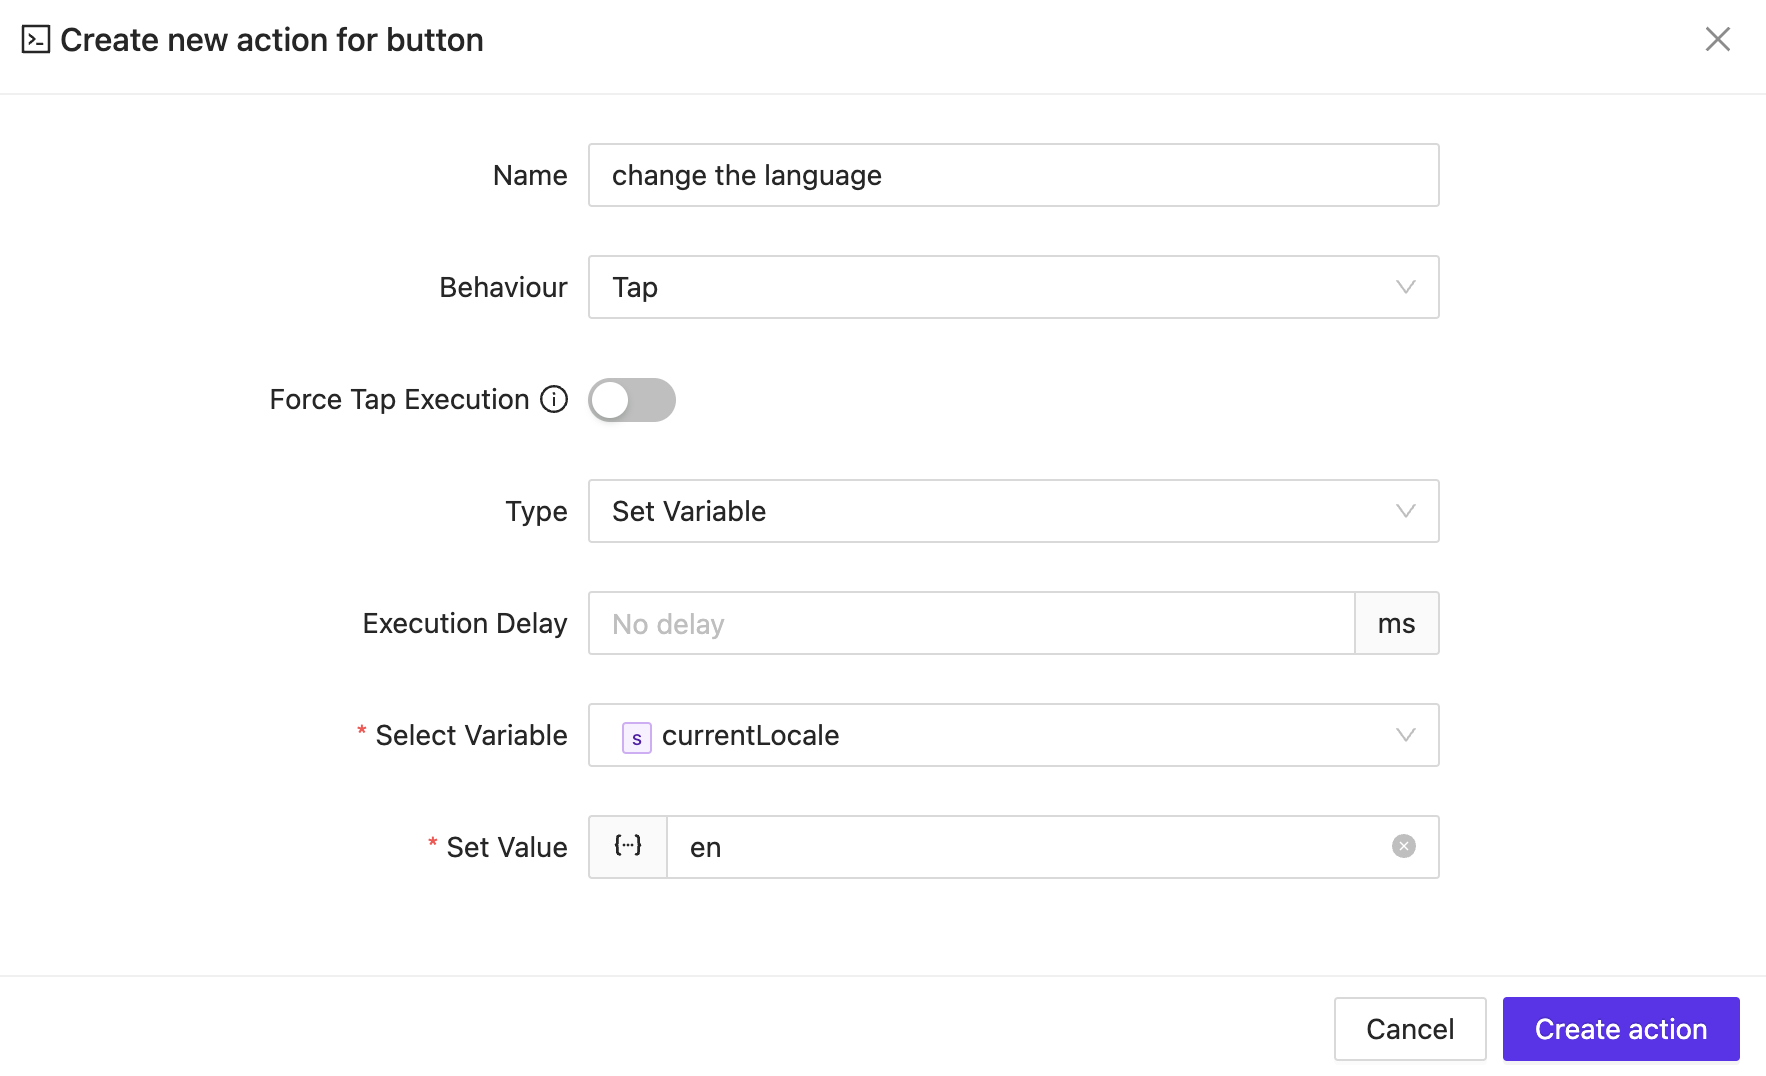1766x1076 pixels.
Task: Switch the Force Tap Execution switch state
Action: (x=631, y=399)
